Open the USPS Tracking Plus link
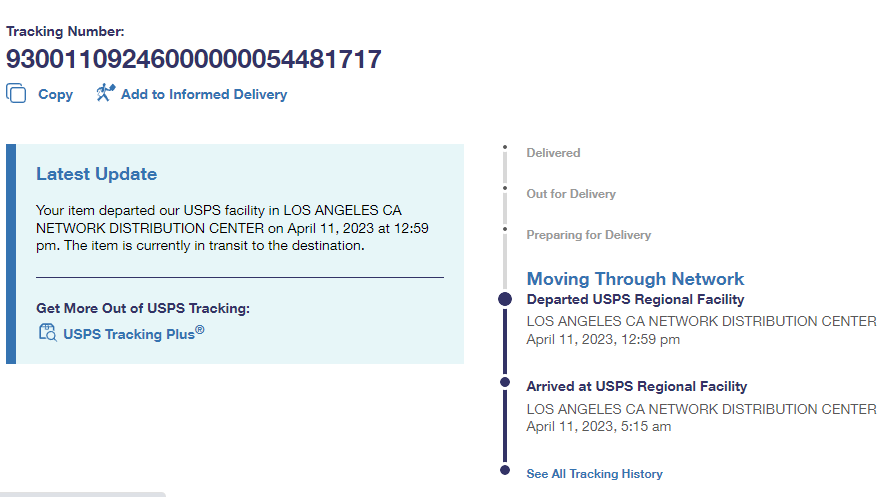The image size is (887, 497). click(133, 334)
